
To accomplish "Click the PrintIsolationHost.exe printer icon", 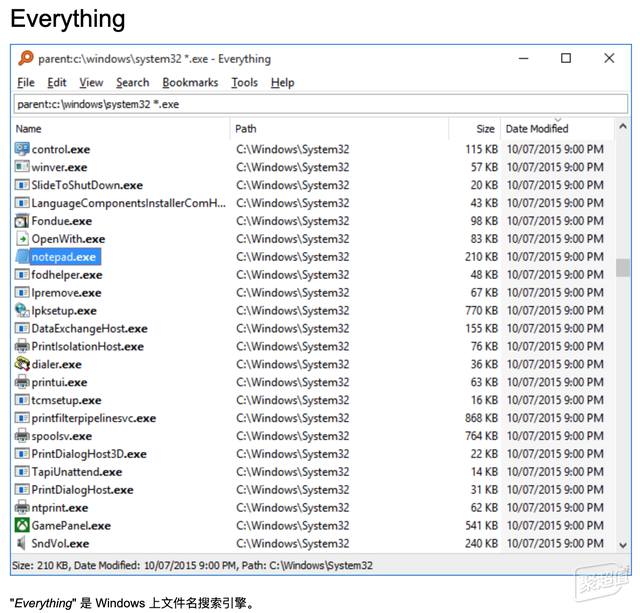I will [x=22, y=346].
